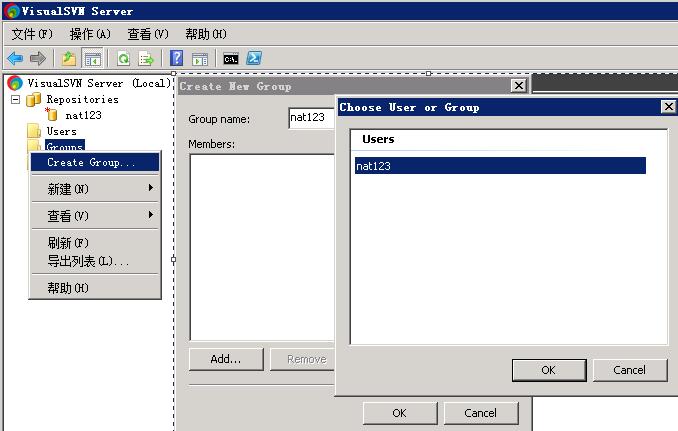
Task: Click the Export list toolbar icon
Action: [146, 59]
